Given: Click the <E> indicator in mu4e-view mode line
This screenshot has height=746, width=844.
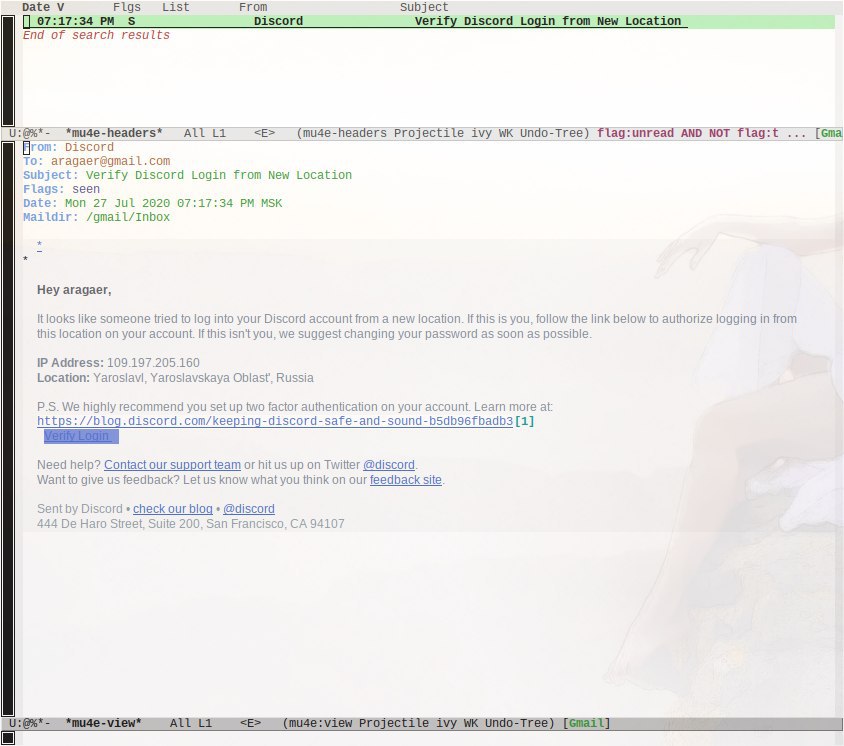Looking at the screenshot, I should 250,723.
